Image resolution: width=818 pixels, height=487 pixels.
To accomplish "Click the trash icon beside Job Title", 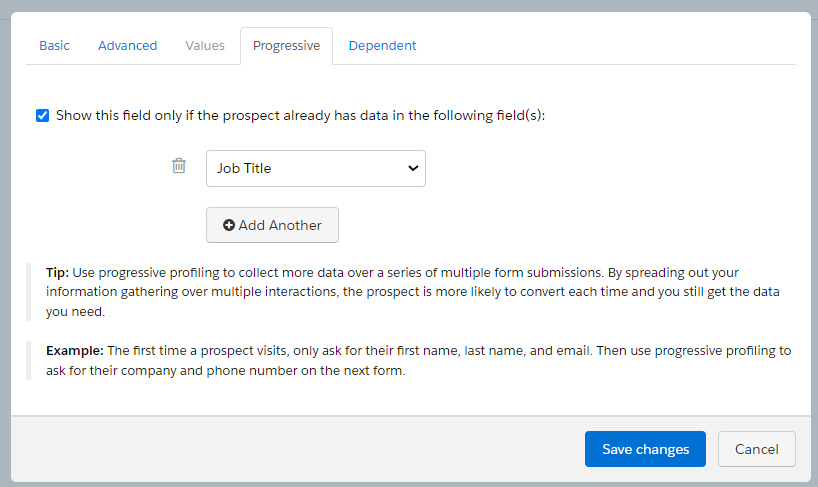I will 179,167.
